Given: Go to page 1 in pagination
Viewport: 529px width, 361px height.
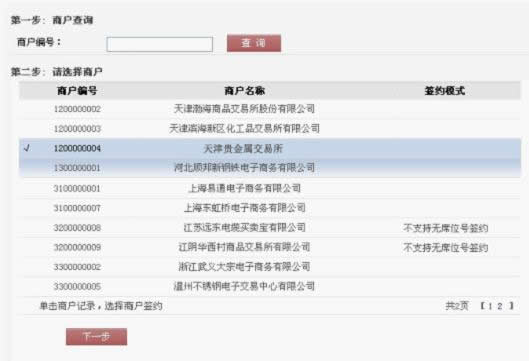Looking at the screenshot, I should pos(490,306).
